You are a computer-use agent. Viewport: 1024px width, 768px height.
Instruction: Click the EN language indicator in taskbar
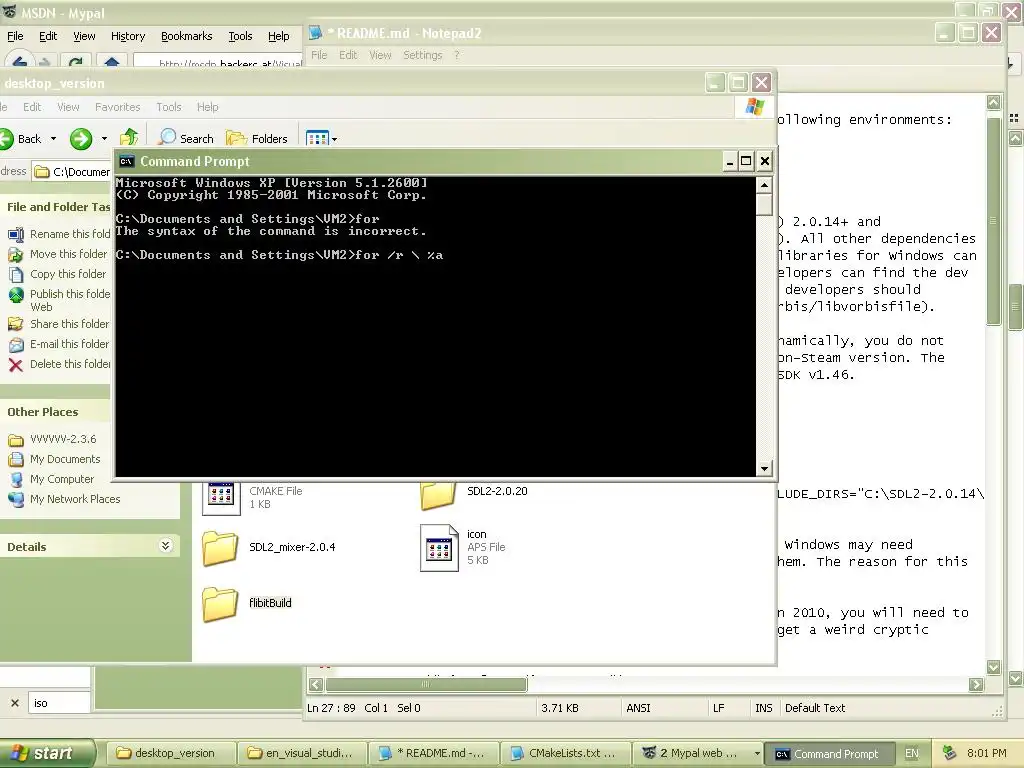912,753
